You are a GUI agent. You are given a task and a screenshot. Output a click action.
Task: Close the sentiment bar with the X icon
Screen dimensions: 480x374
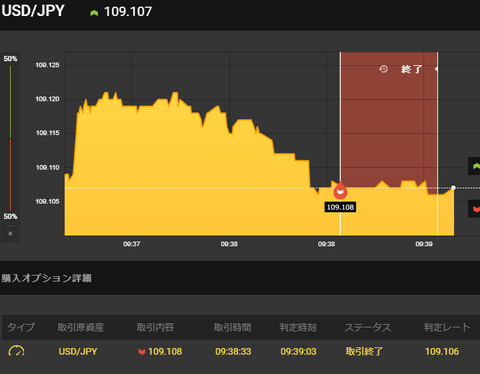pos(10,234)
